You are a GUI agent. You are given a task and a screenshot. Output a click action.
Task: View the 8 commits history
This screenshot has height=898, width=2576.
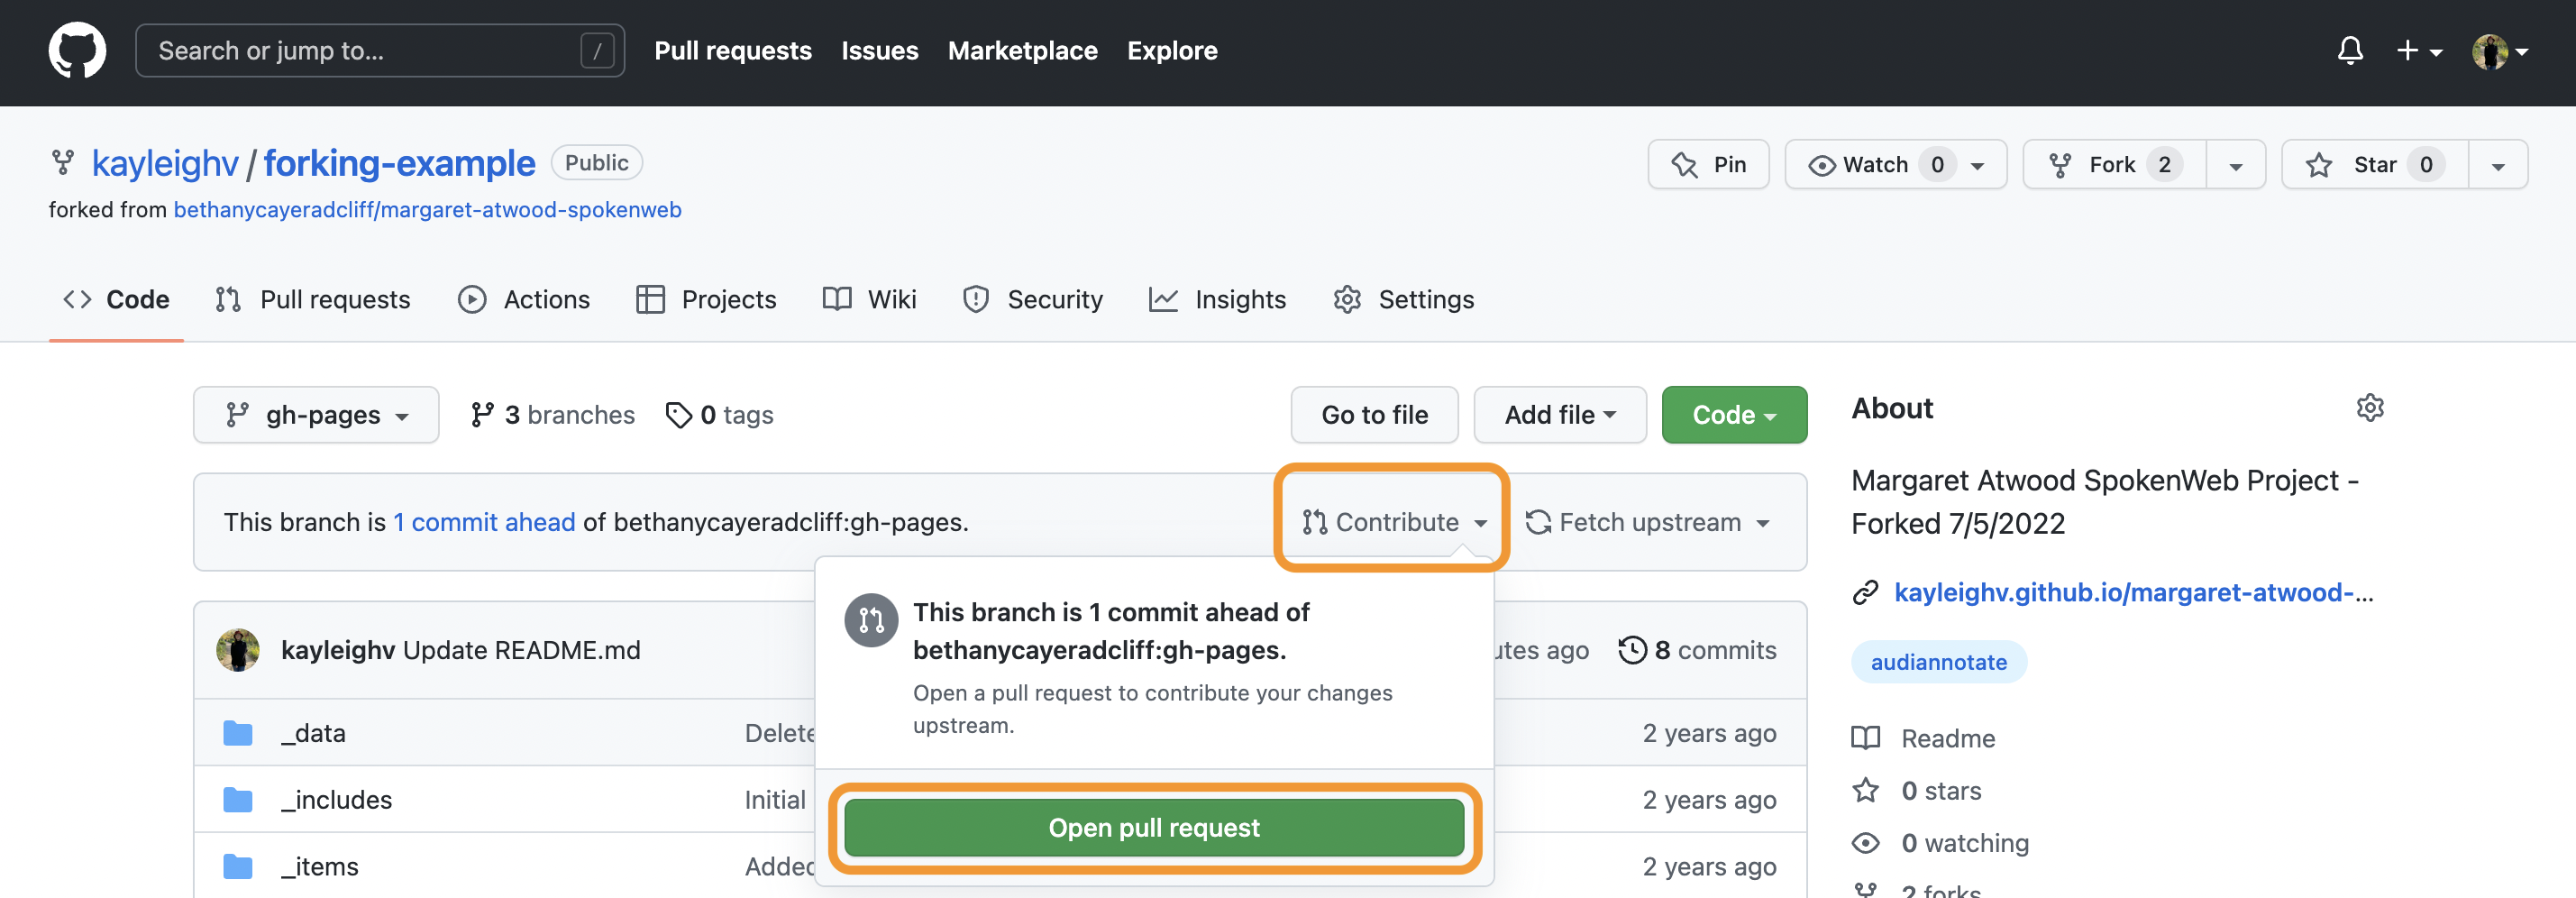pyautogui.click(x=1697, y=650)
